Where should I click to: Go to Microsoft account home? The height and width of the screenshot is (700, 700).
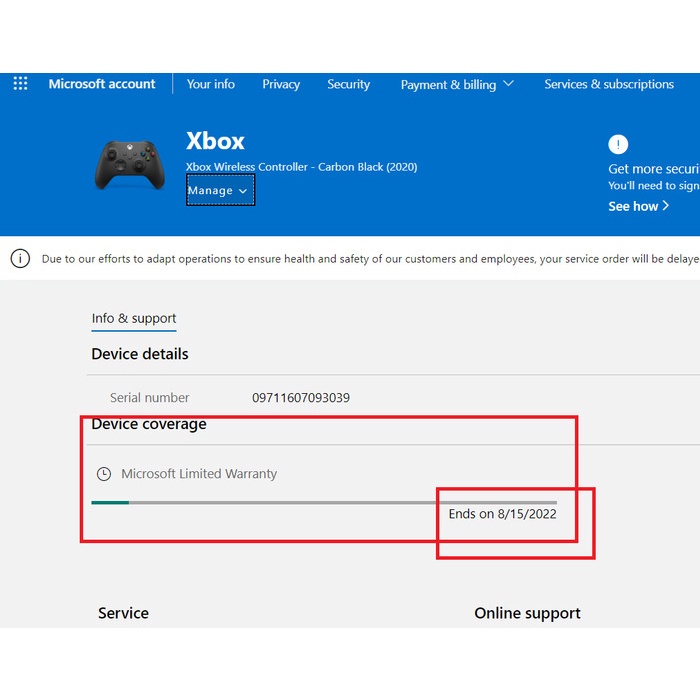102,84
